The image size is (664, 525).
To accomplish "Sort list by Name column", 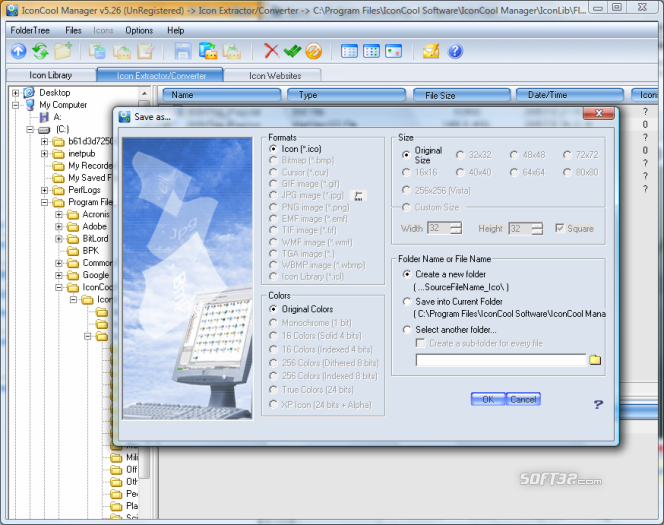I will 221,95.
